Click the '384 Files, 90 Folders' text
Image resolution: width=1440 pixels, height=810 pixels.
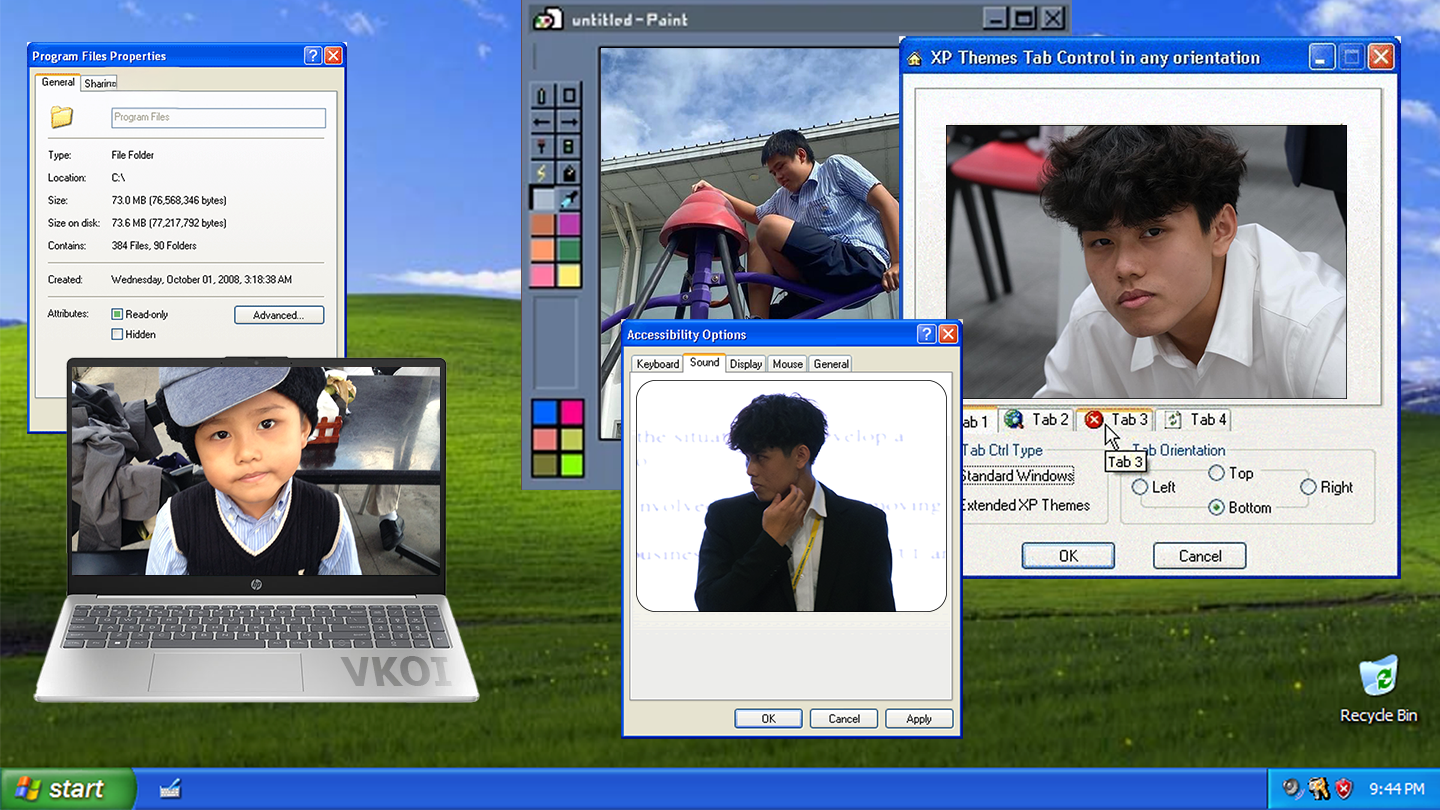(x=154, y=245)
